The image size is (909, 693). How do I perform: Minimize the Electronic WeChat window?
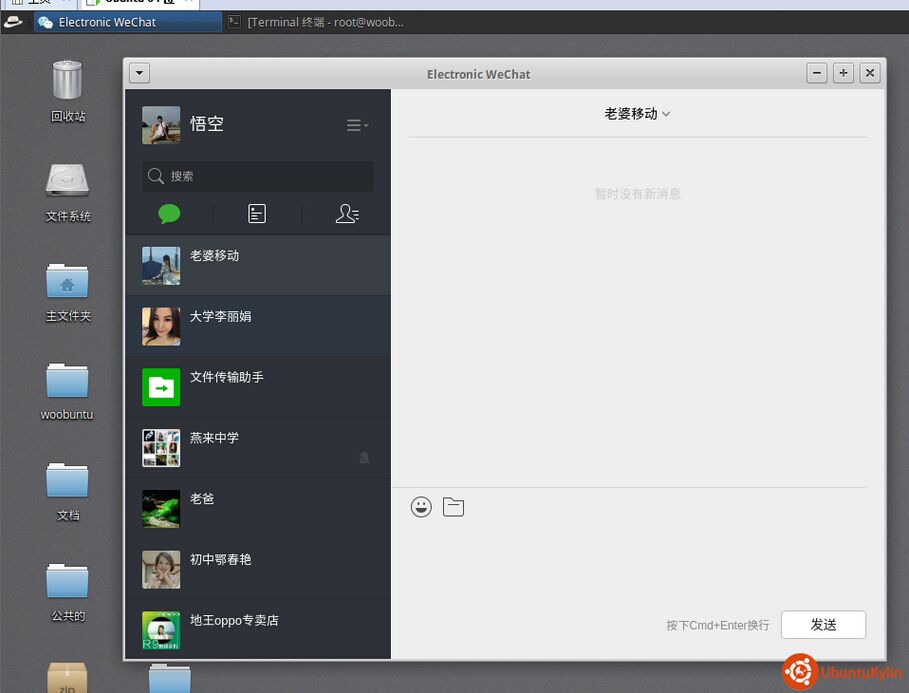click(x=817, y=73)
